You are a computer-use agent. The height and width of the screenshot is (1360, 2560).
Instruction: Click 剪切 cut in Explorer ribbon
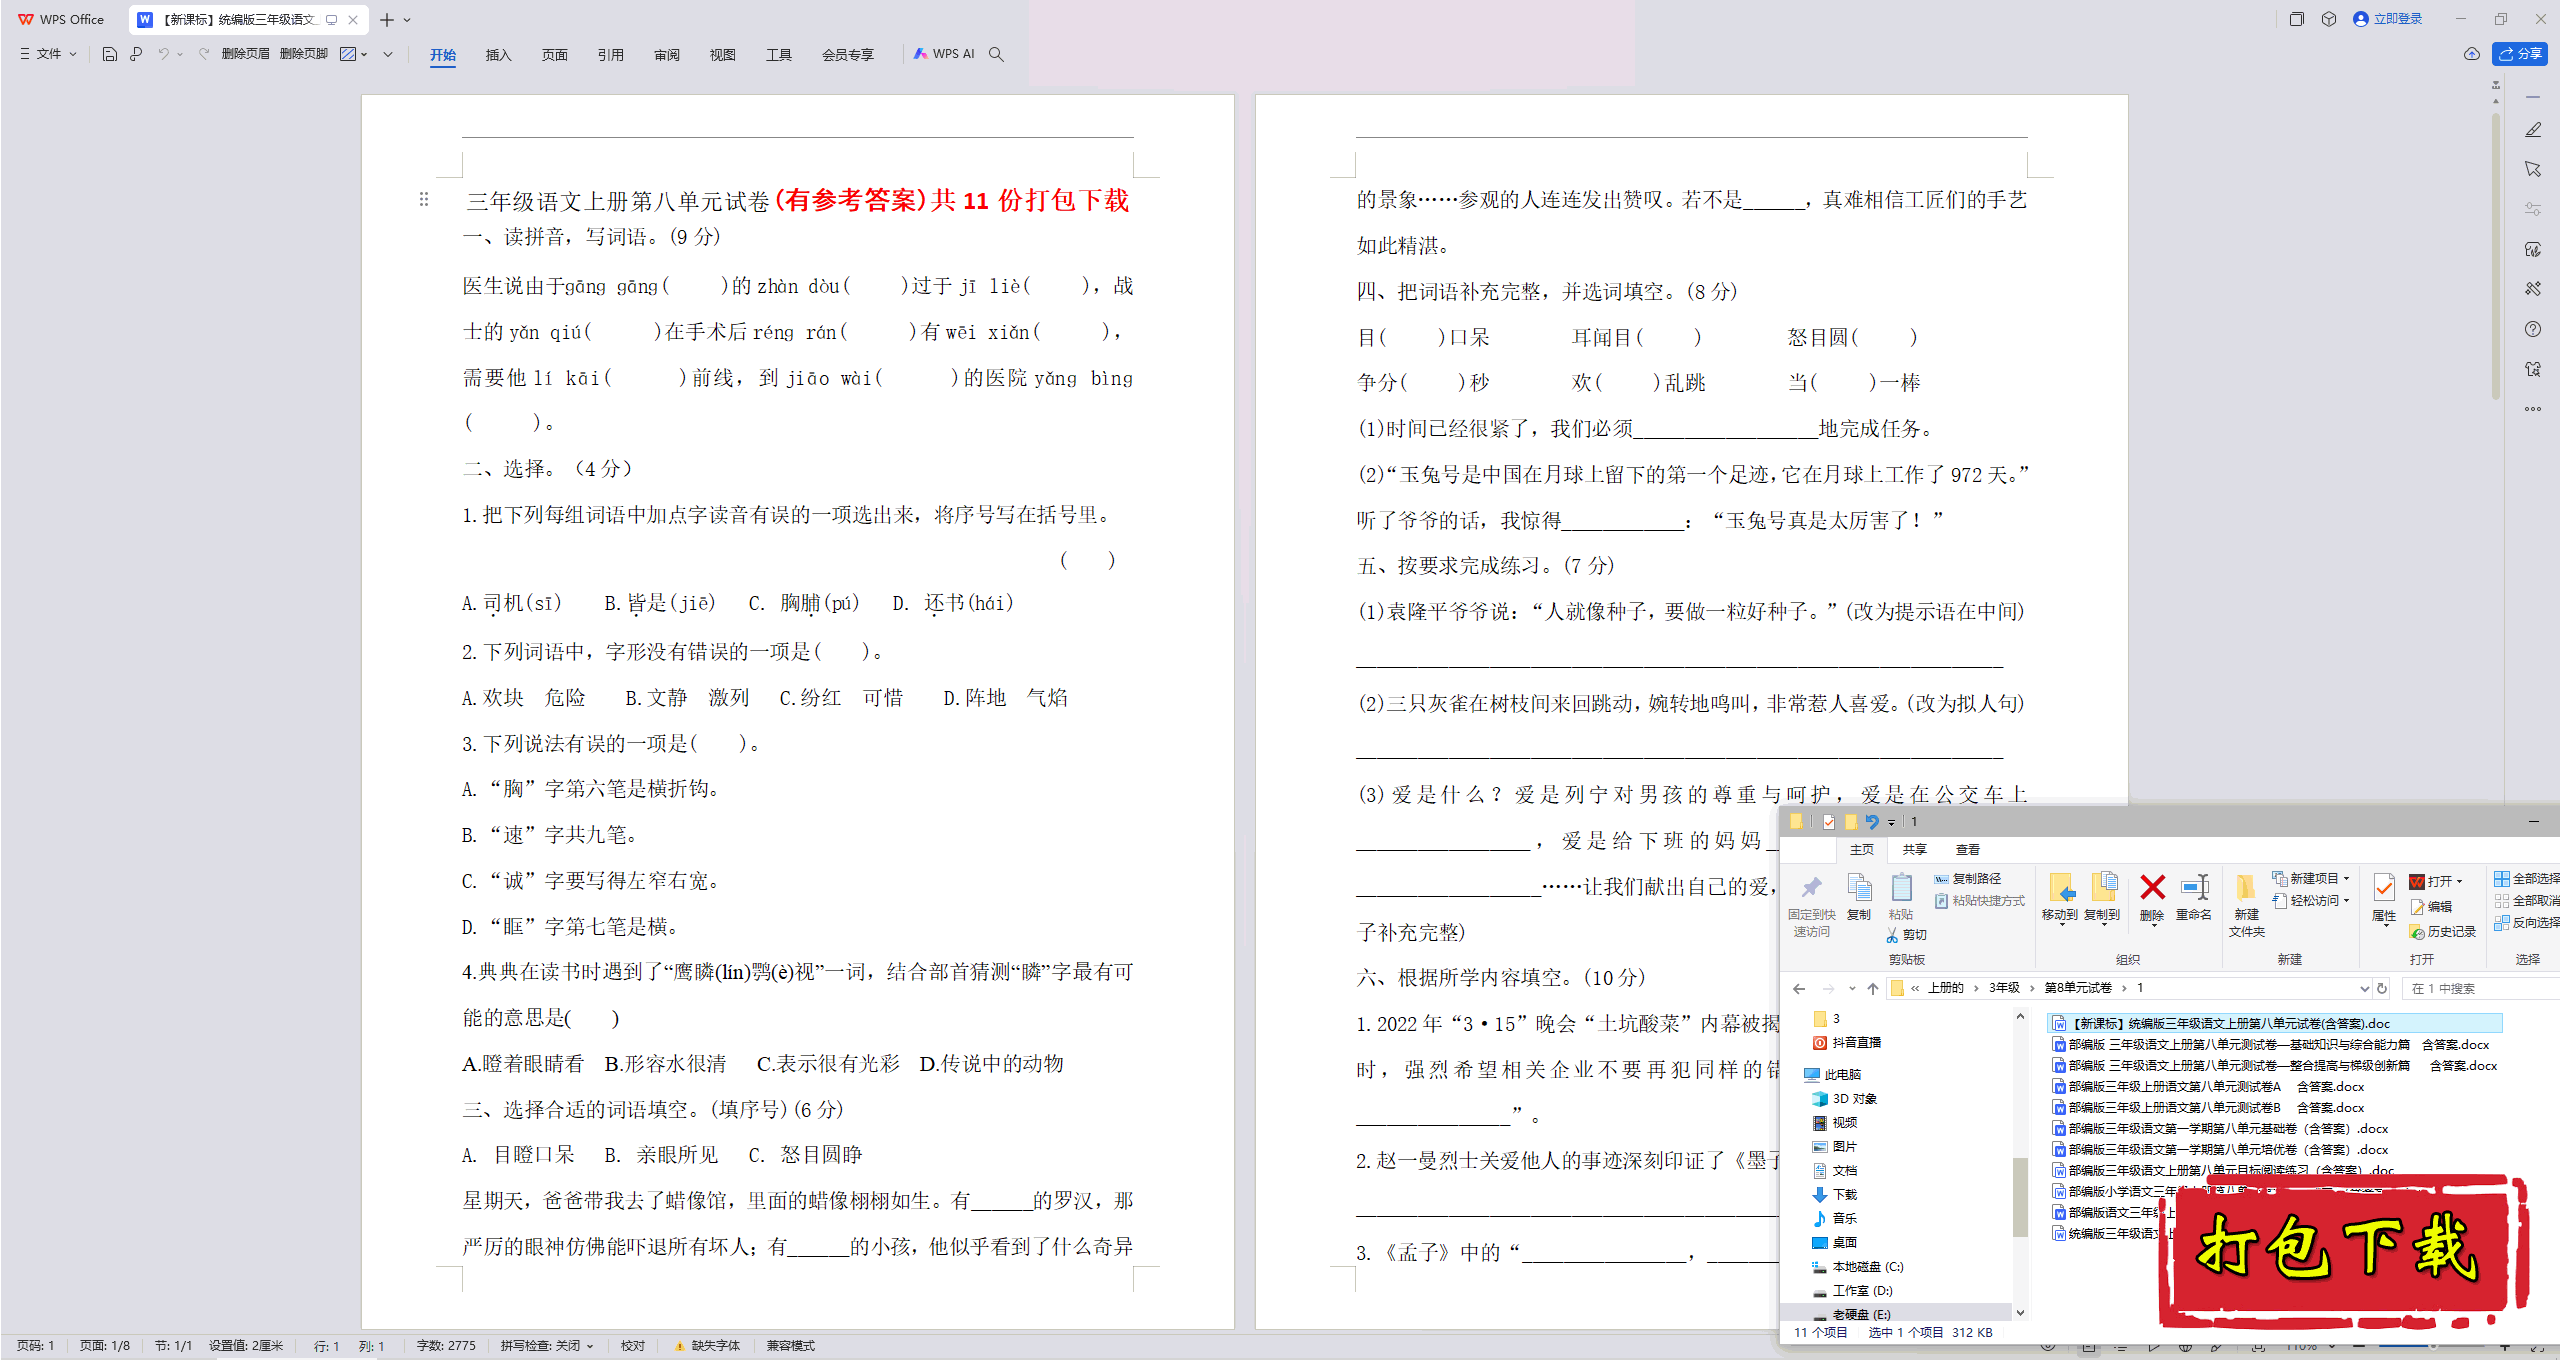(1907, 935)
